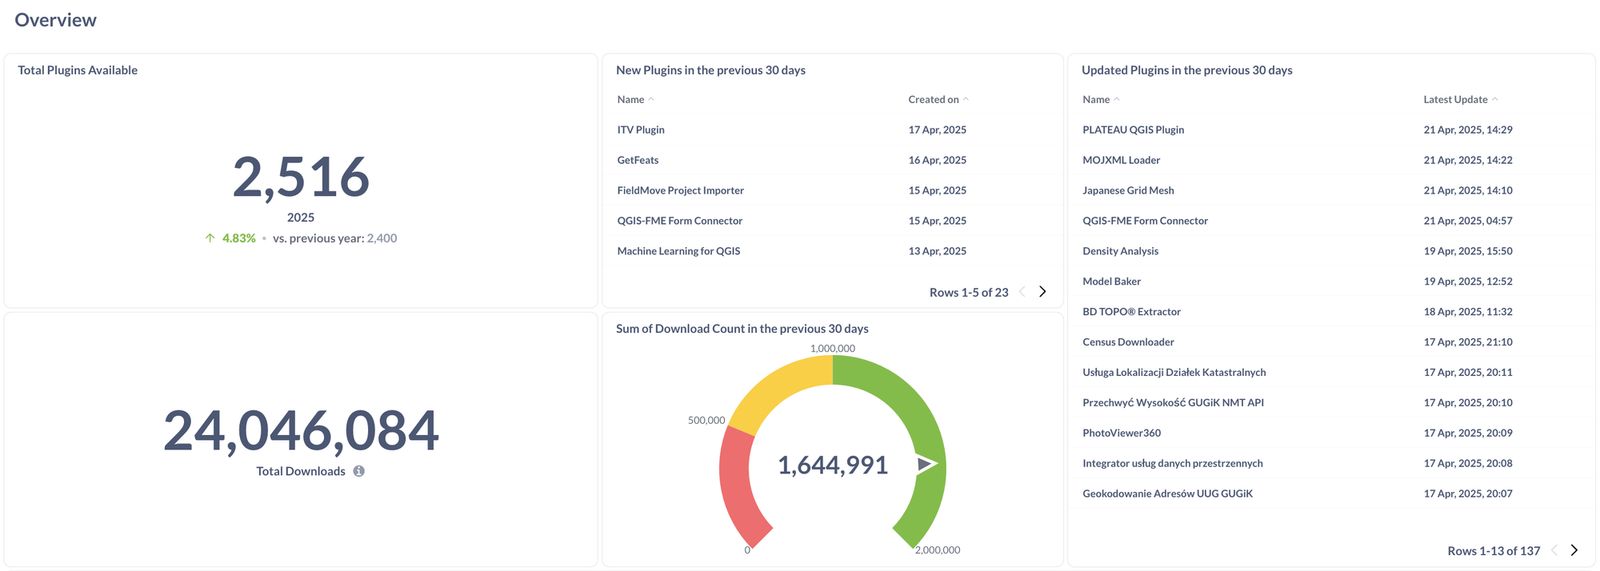Select the GetFeats row
1600x571 pixels.
point(832,160)
